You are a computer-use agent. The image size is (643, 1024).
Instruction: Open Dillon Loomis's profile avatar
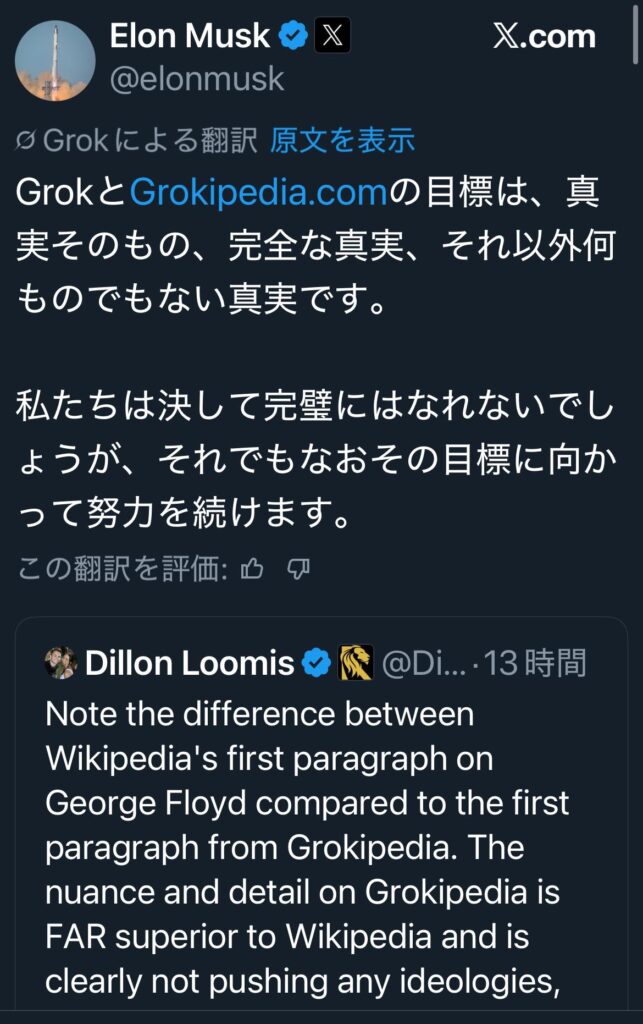click(x=61, y=663)
